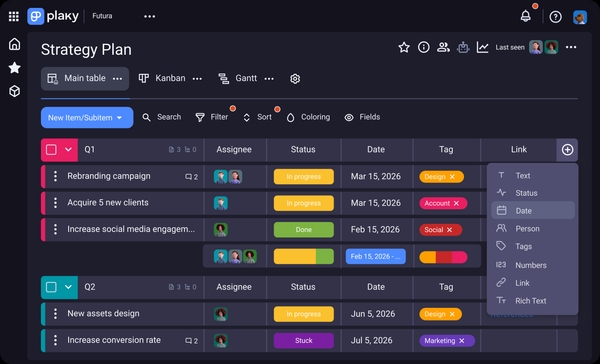Click Q1 status summary progress bar
600x364 pixels.
tap(303, 256)
